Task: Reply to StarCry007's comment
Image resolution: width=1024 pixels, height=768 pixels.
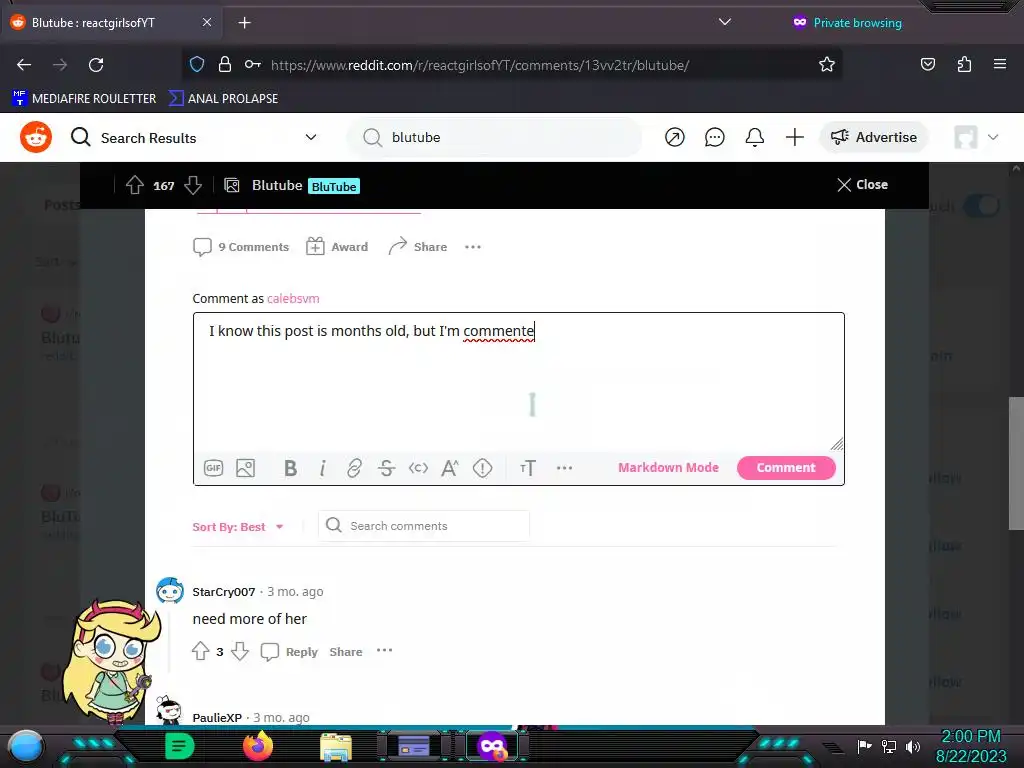Action: [x=289, y=652]
